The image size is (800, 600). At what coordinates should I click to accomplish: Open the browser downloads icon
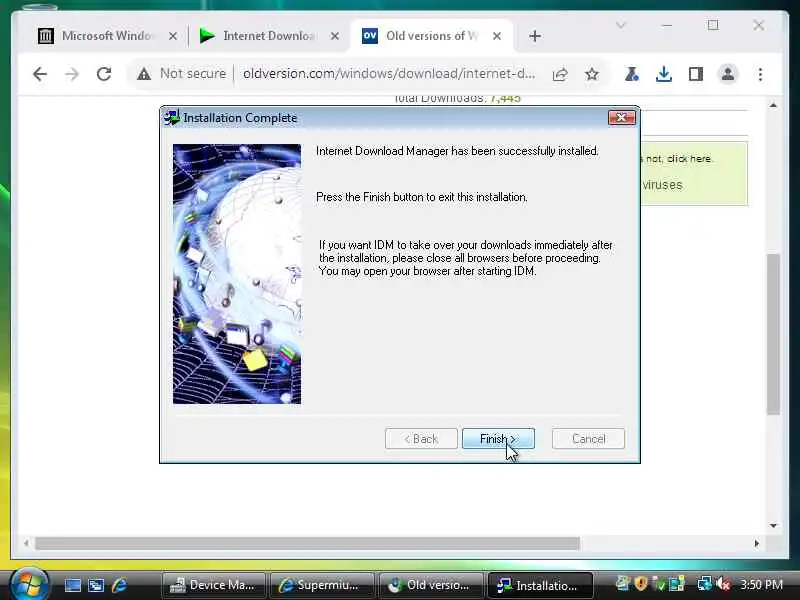point(663,74)
